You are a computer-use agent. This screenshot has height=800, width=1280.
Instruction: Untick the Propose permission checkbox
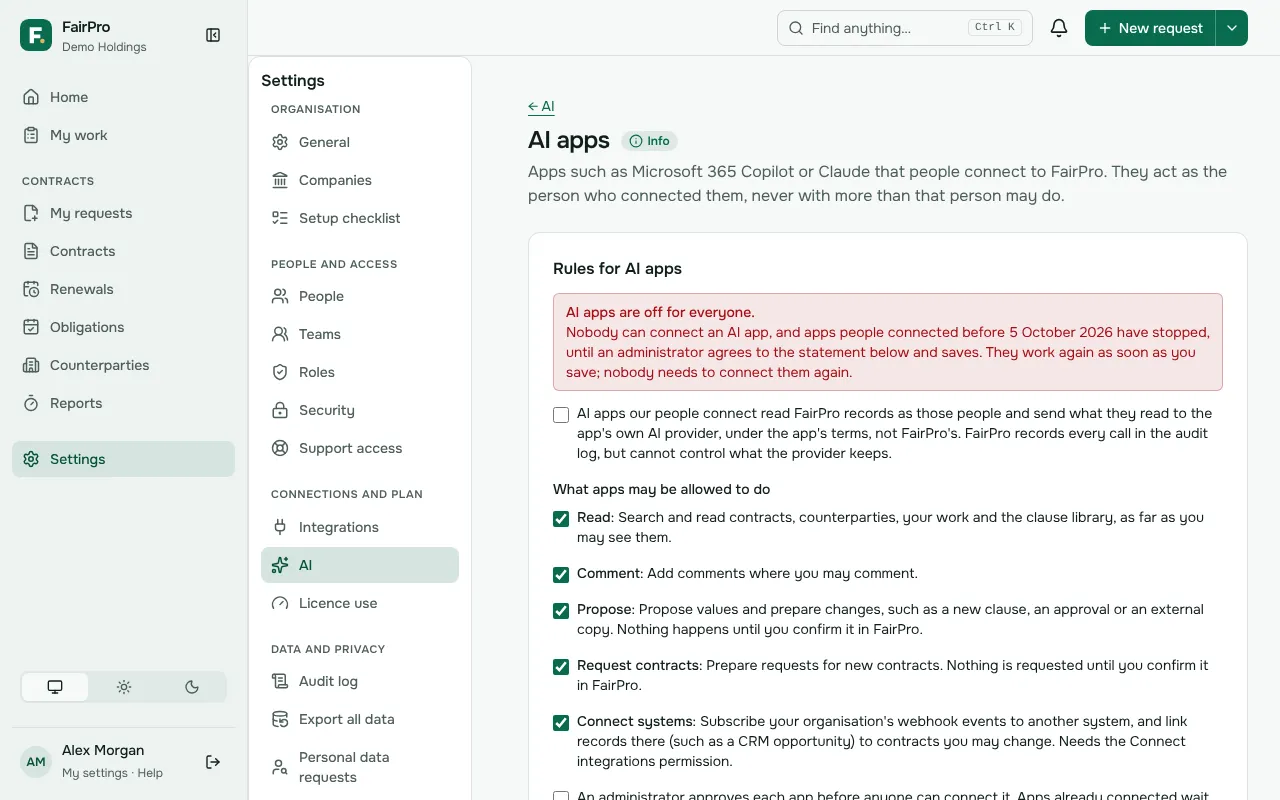pos(561,611)
